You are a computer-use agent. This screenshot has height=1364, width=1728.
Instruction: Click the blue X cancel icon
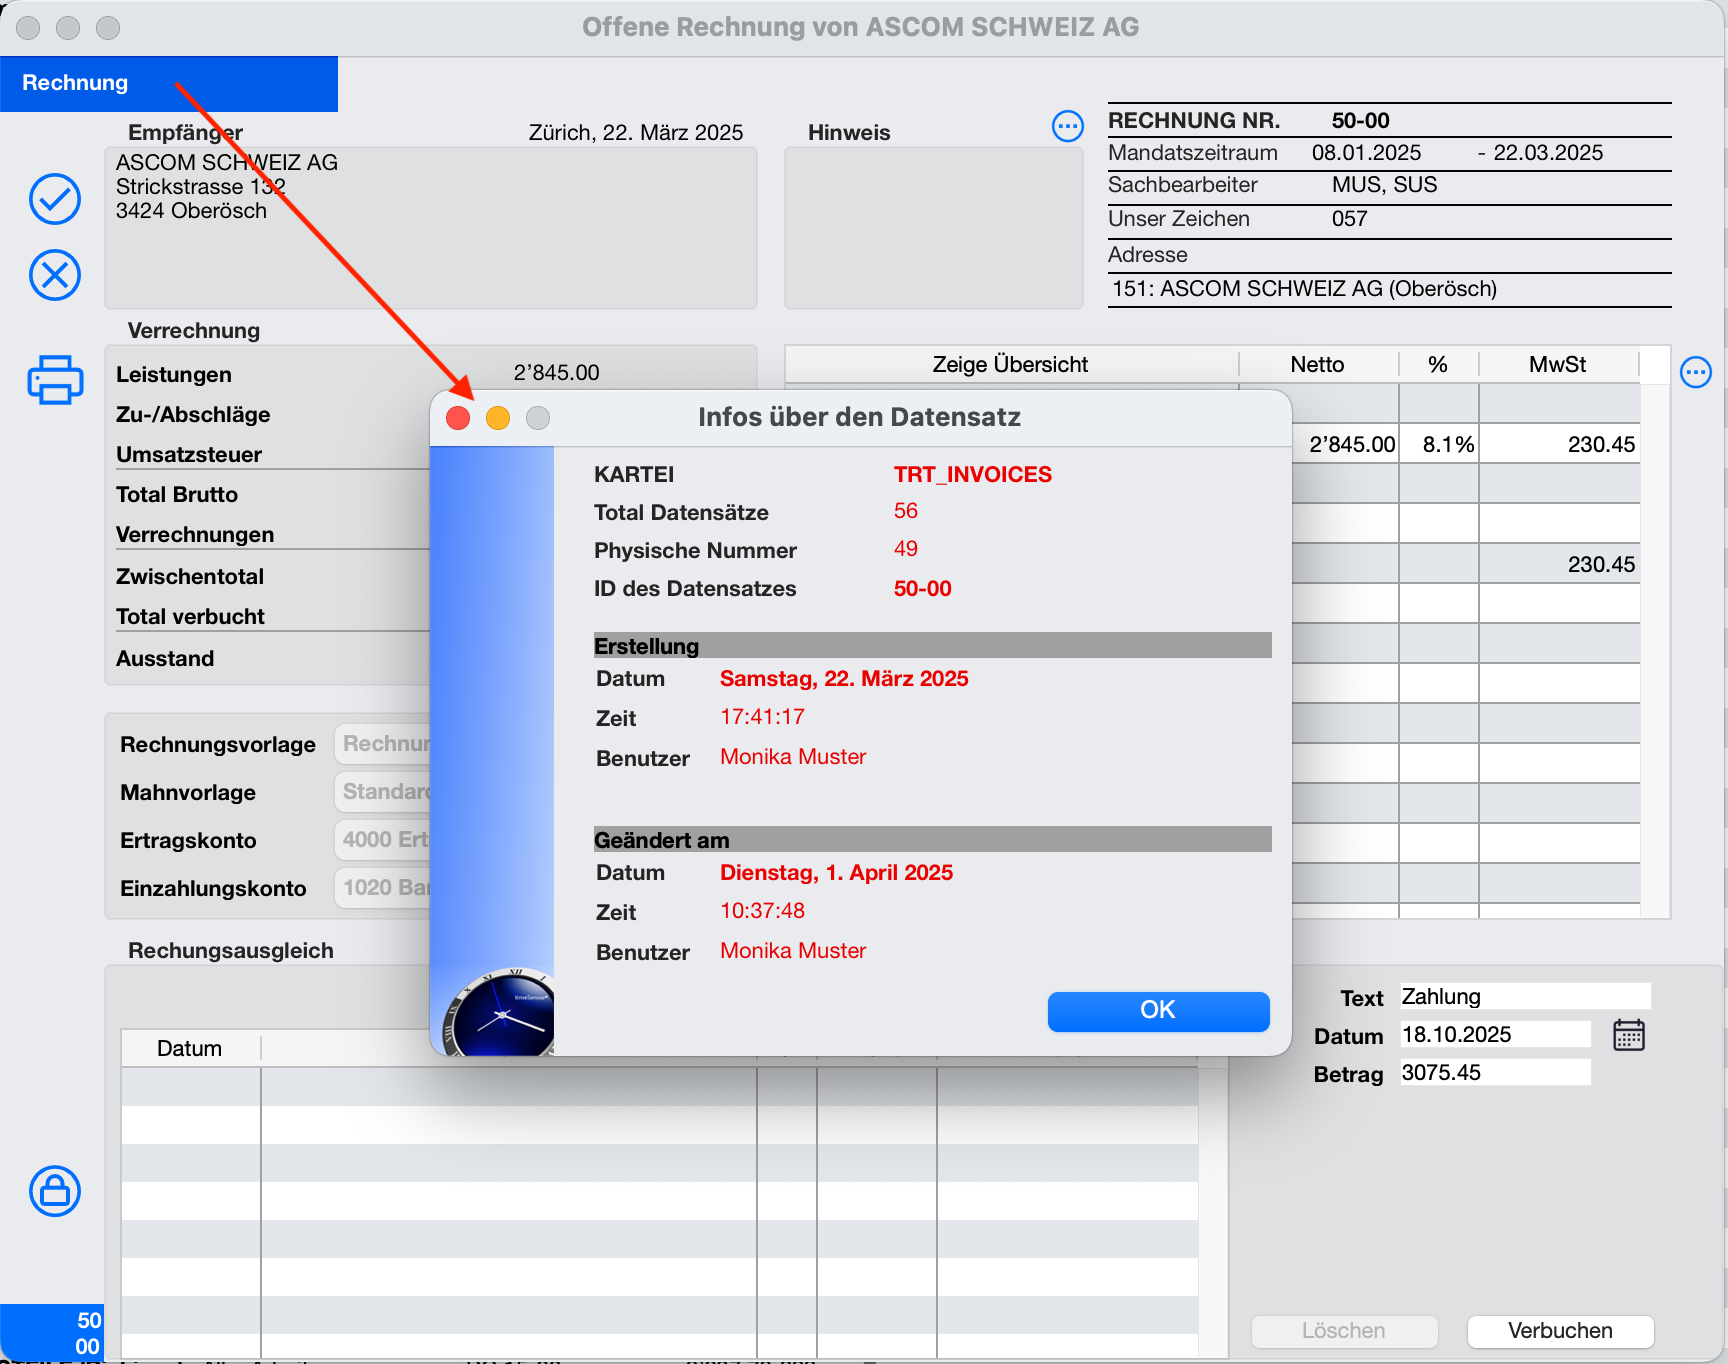click(x=55, y=275)
